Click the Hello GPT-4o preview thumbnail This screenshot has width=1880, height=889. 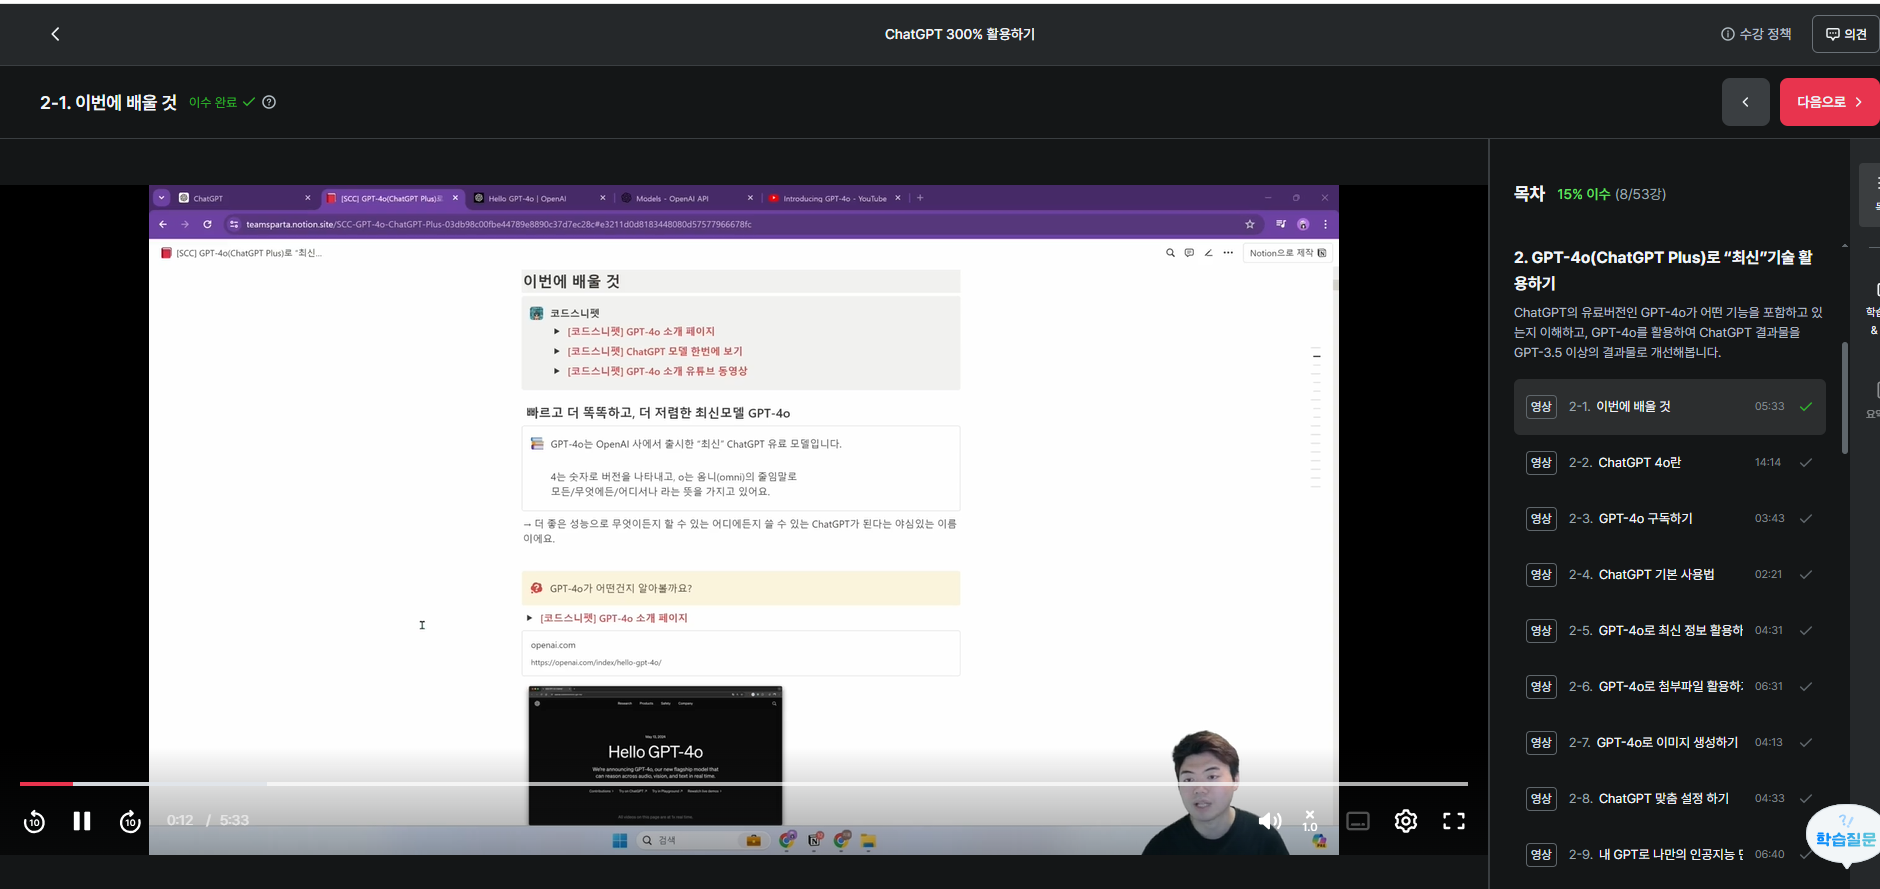655,755
